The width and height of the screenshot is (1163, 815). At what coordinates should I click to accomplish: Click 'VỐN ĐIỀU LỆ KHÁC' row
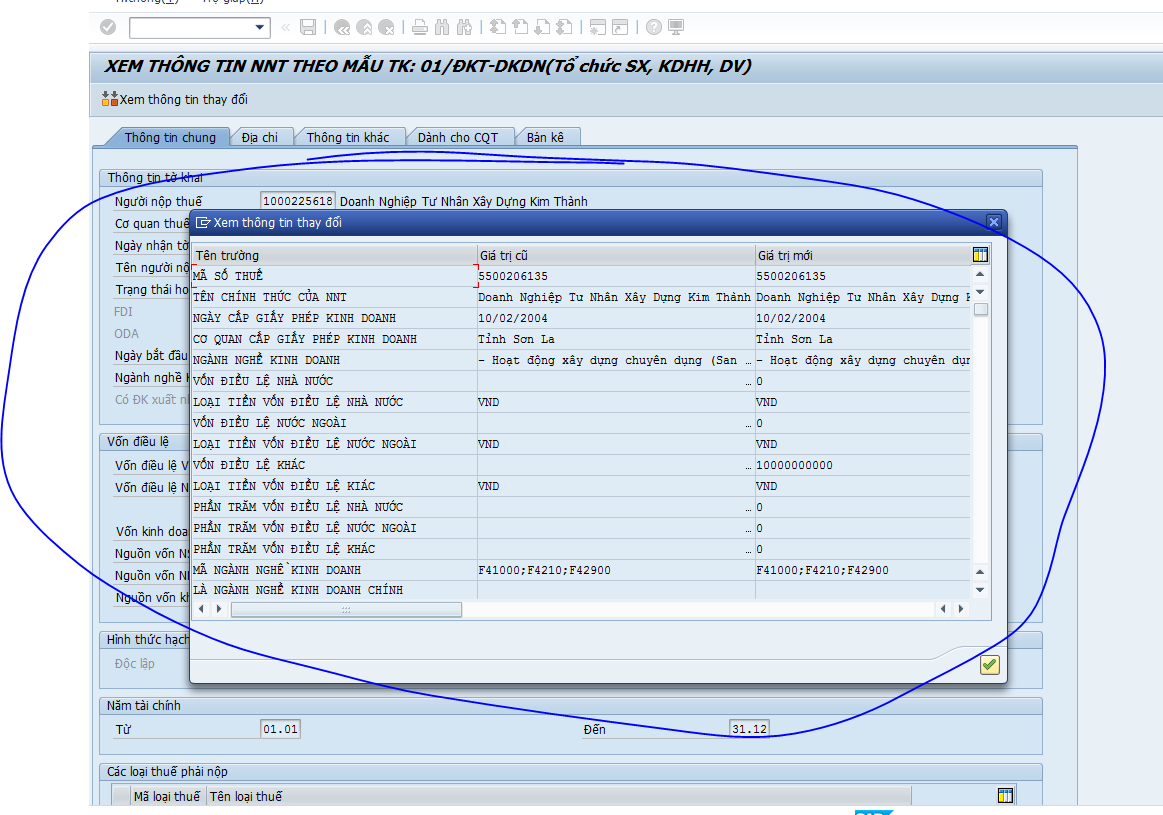coord(581,465)
